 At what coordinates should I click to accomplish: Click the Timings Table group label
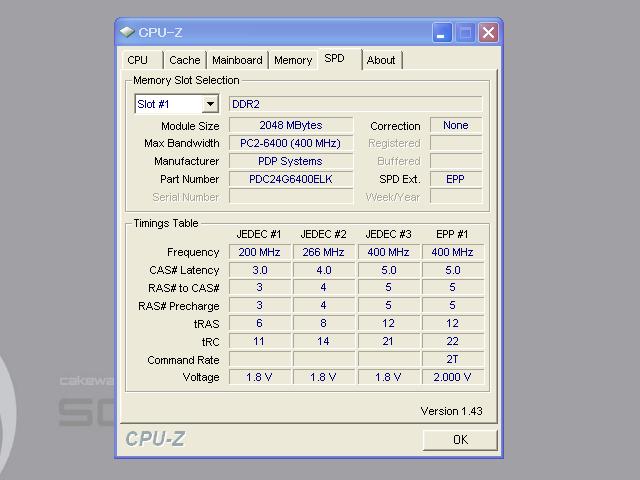click(x=166, y=223)
